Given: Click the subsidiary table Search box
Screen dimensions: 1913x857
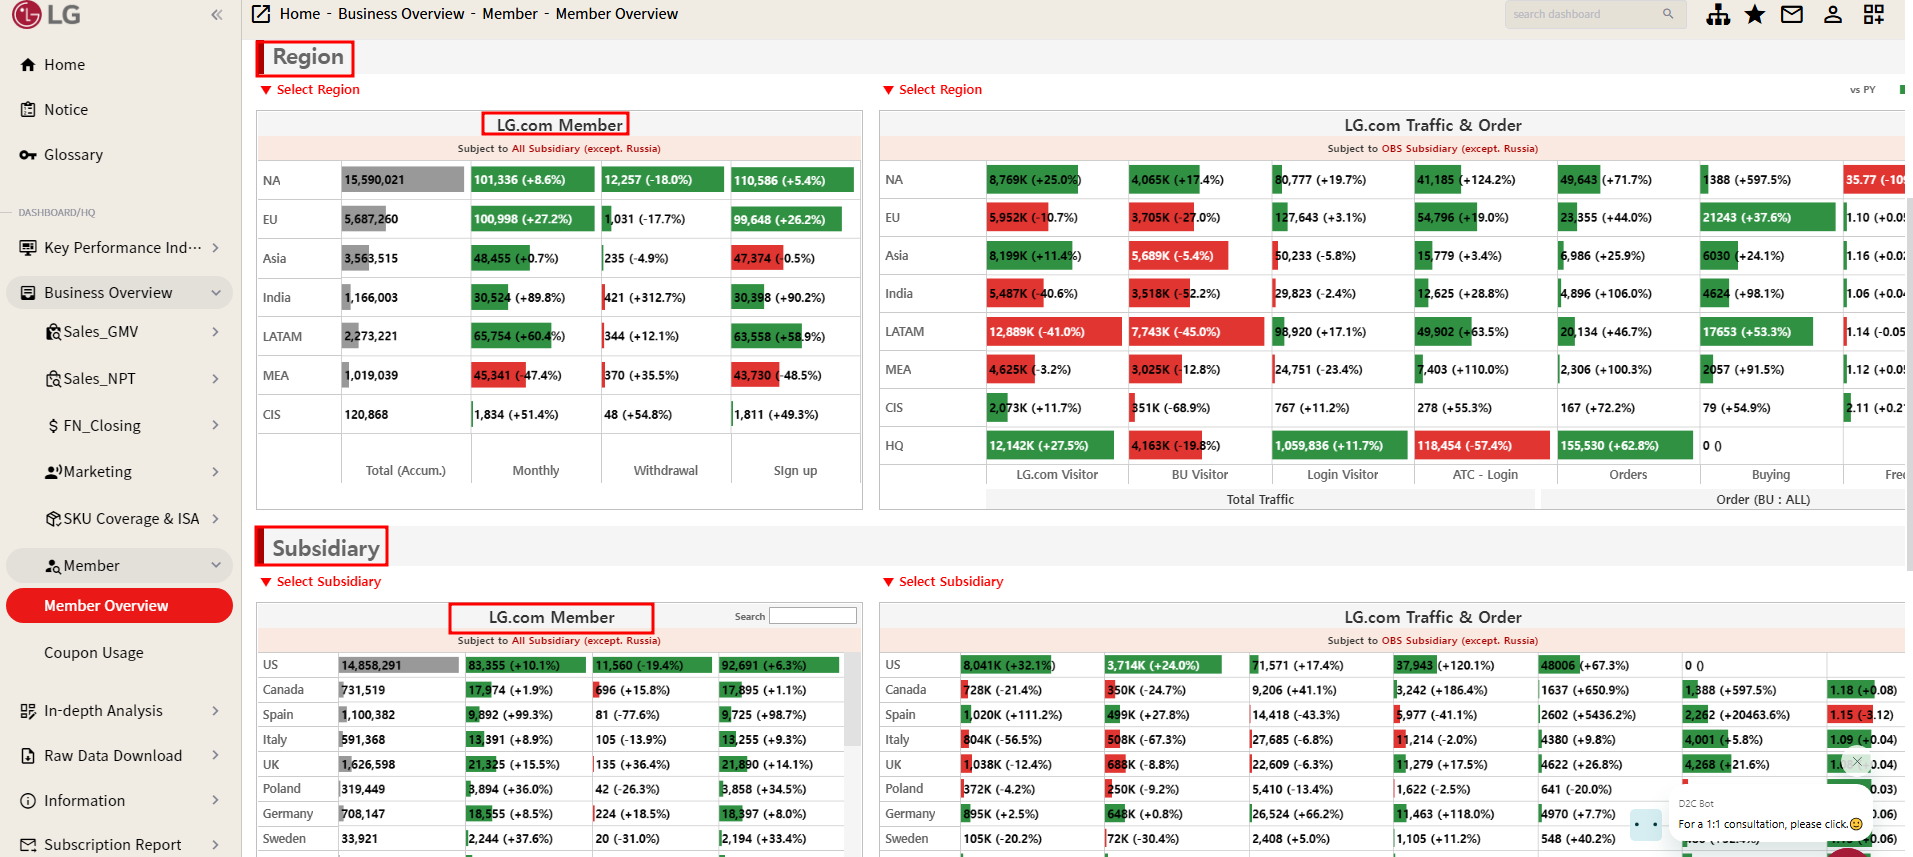Looking at the screenshot, I should pos(812,616).
